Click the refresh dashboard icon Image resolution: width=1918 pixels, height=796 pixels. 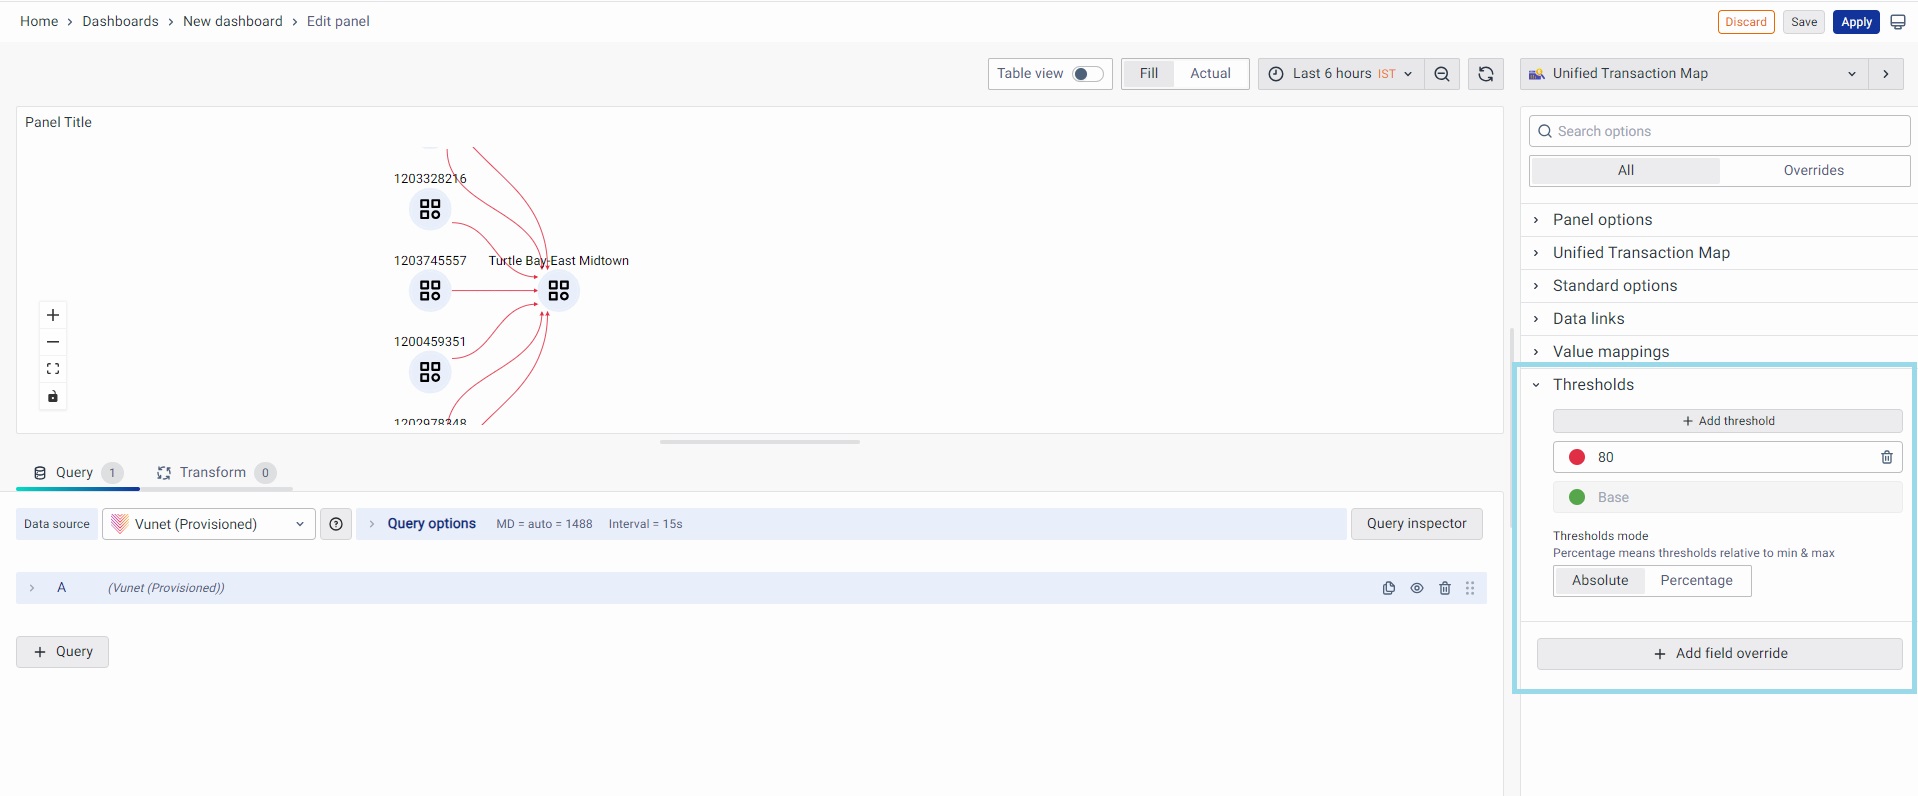pos(1485,74)
